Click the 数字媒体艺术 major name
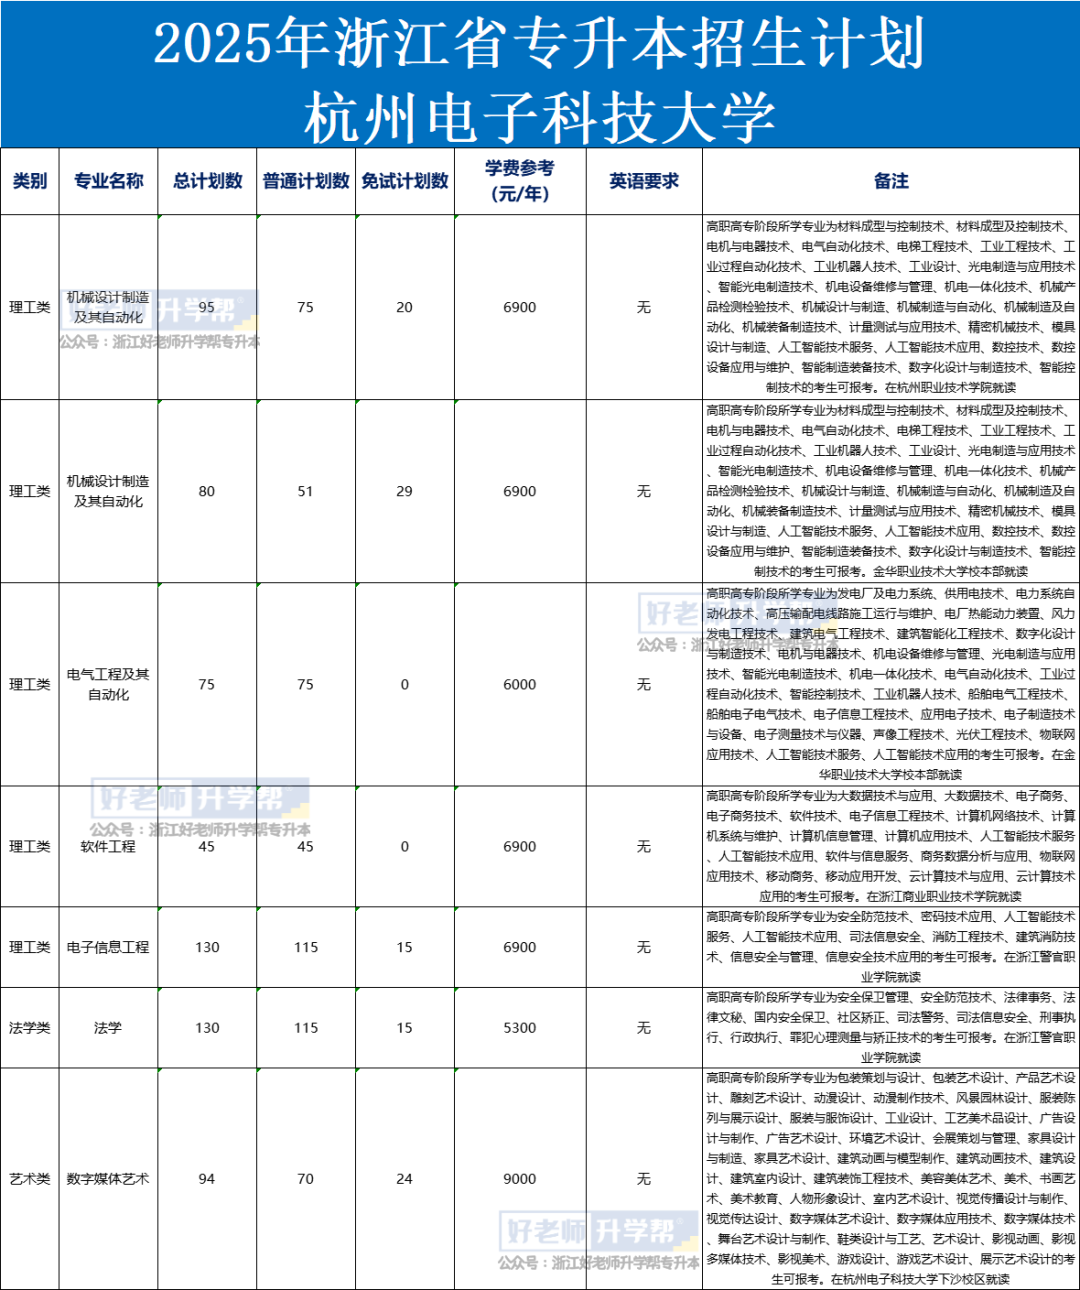Screen dimensions: 1080x1290 click(x=108, y=1179)
